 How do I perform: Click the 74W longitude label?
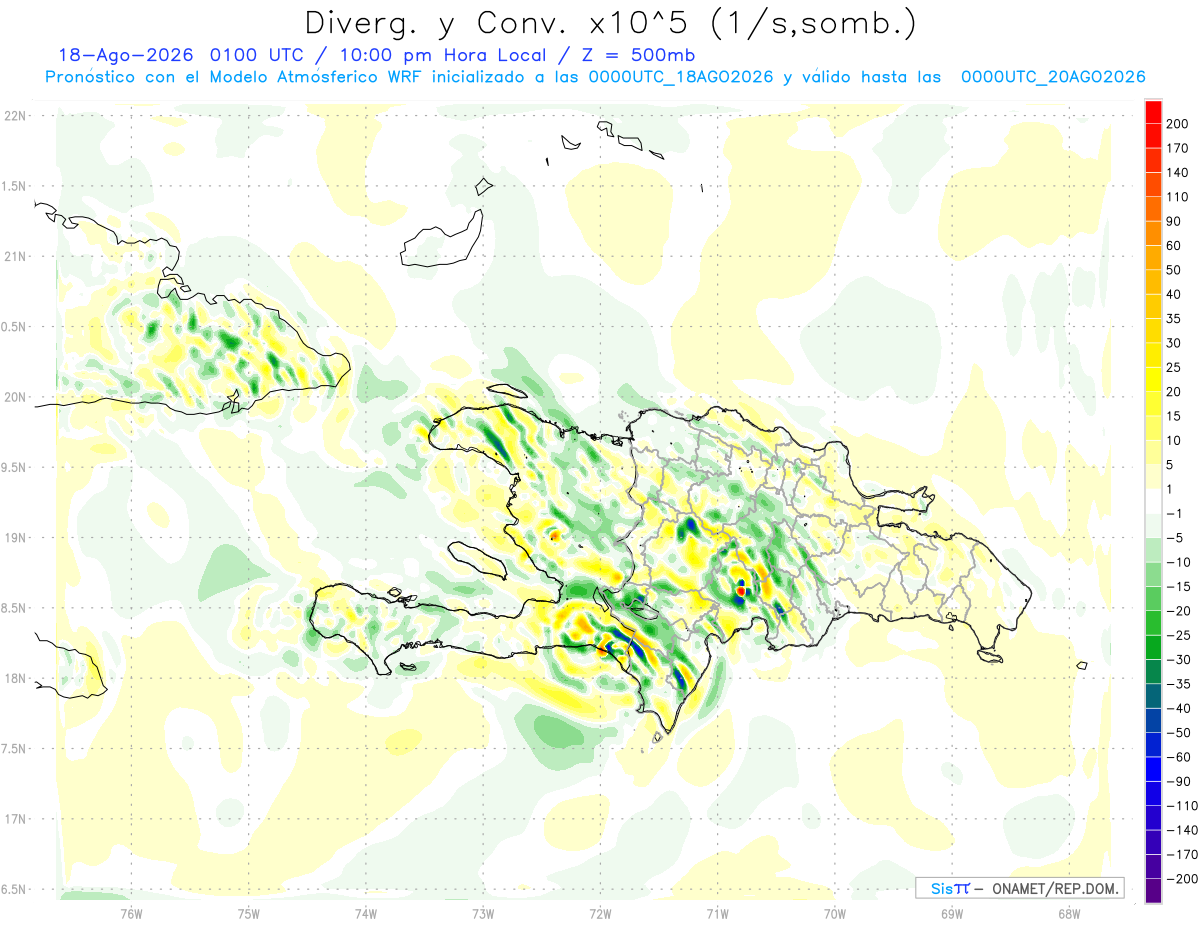point(366,913)
